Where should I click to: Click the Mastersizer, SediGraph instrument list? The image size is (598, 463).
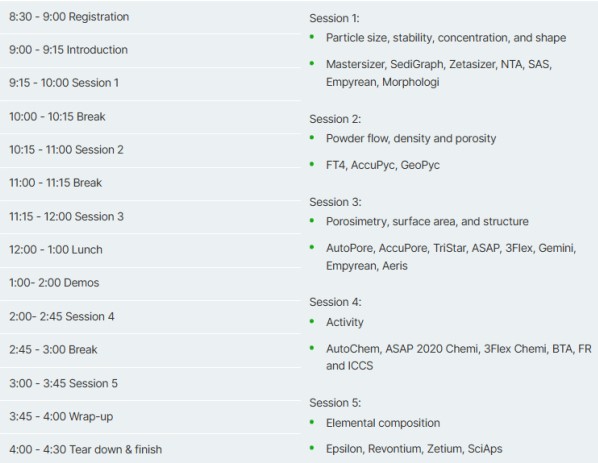(439, 73)
